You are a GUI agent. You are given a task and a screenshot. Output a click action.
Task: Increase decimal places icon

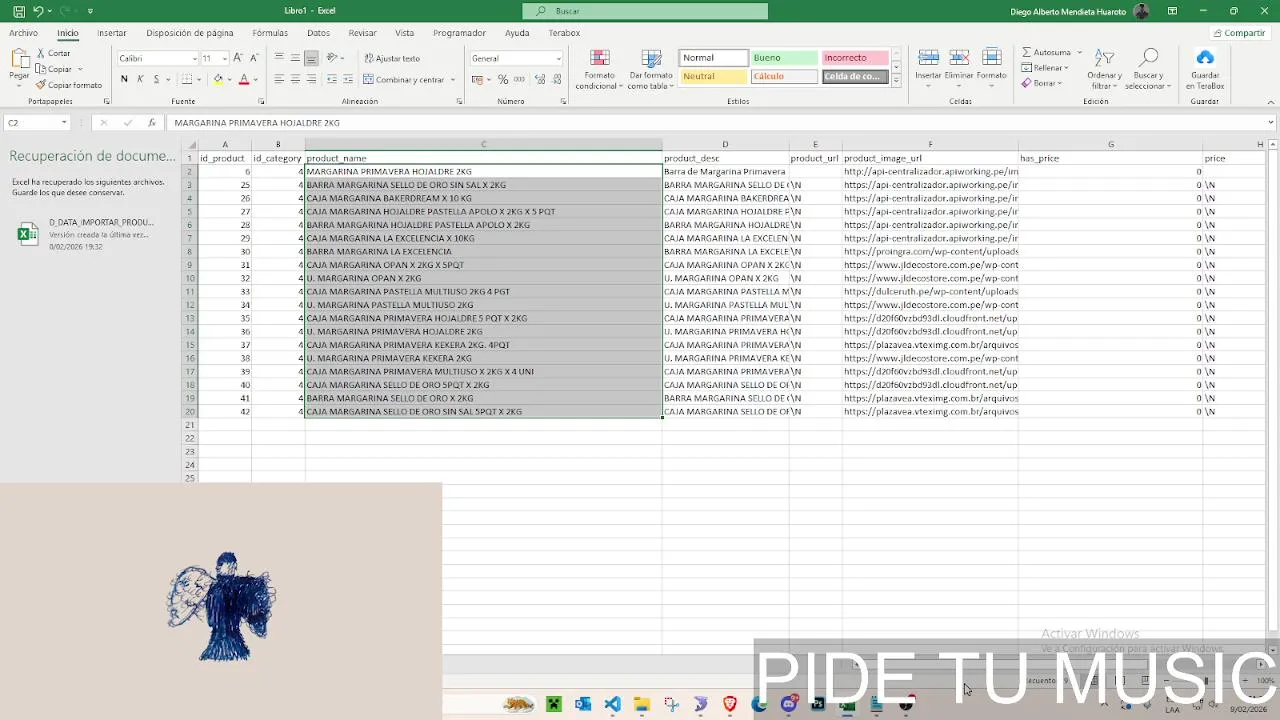click(x=538, y=79)
